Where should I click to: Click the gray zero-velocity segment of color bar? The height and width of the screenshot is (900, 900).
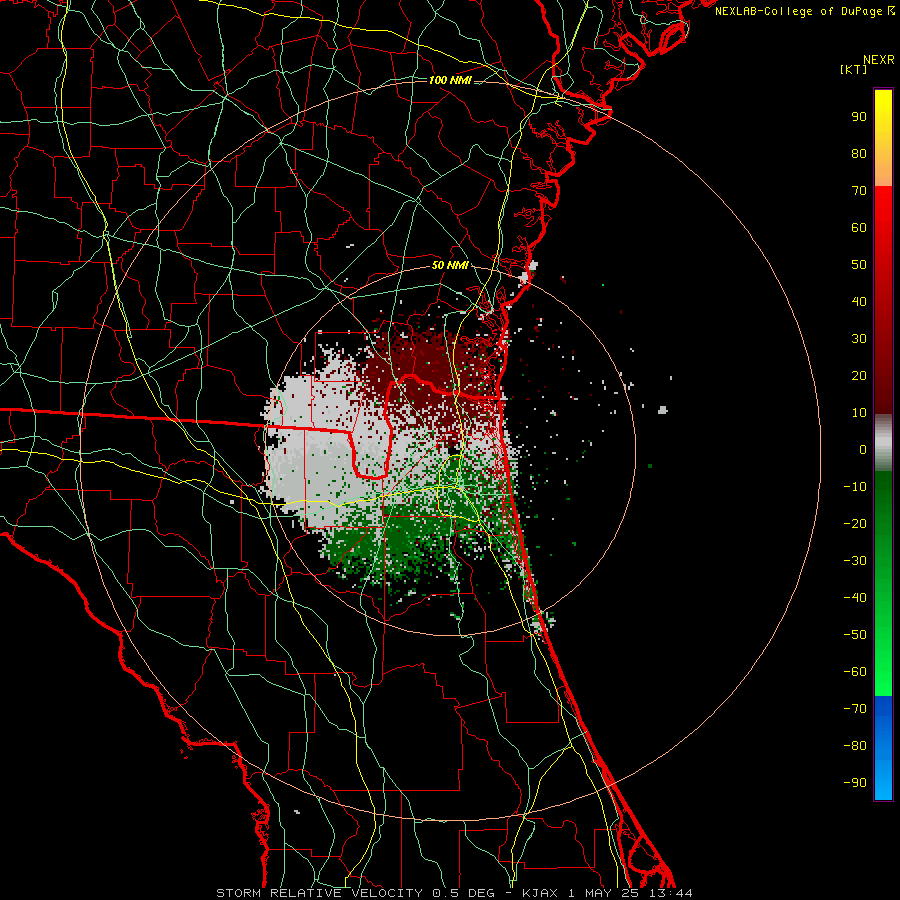tap(883, 443)
